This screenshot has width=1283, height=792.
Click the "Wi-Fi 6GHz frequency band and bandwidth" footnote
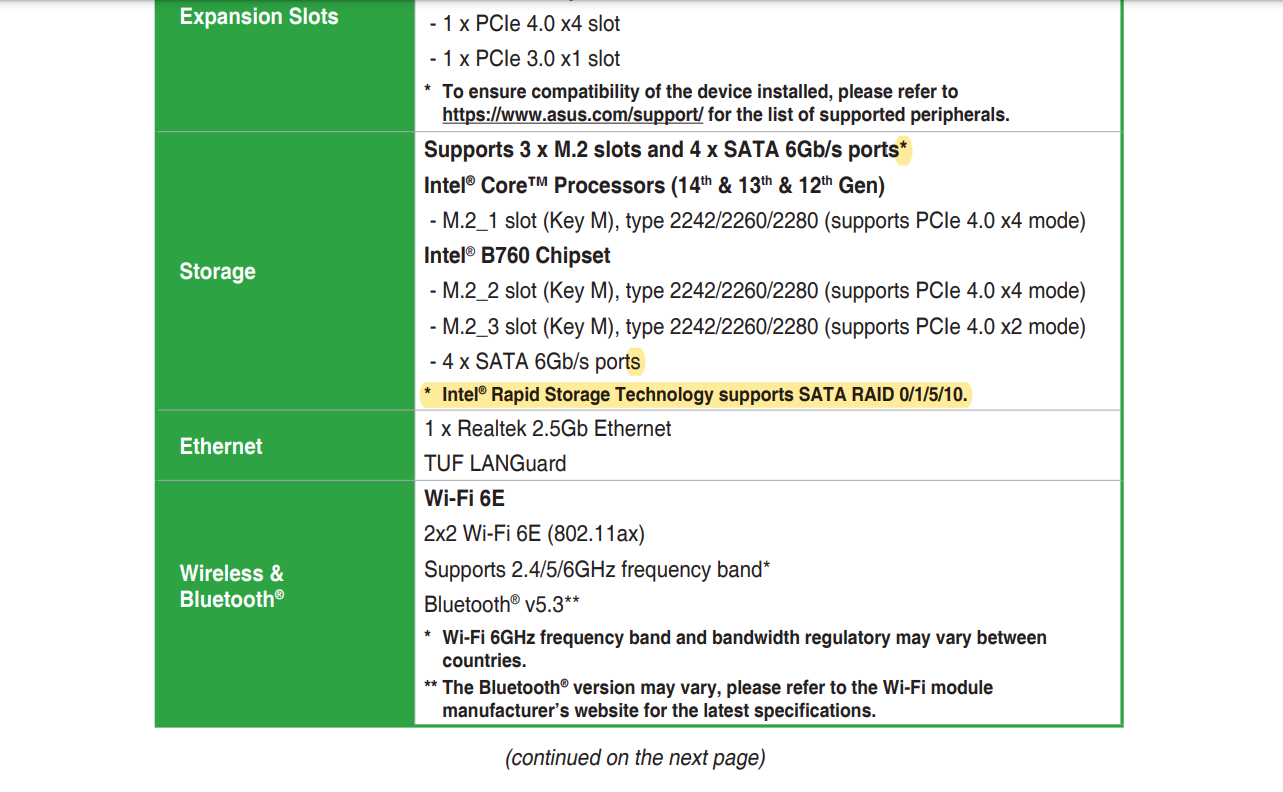(x=735, y=649)
